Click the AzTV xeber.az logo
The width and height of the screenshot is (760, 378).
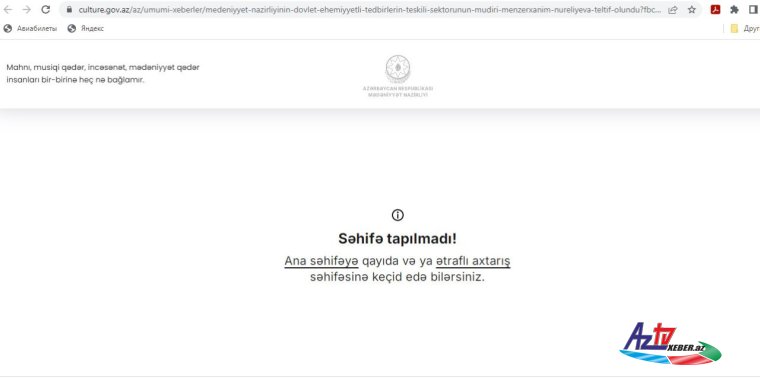coord(670,344)
